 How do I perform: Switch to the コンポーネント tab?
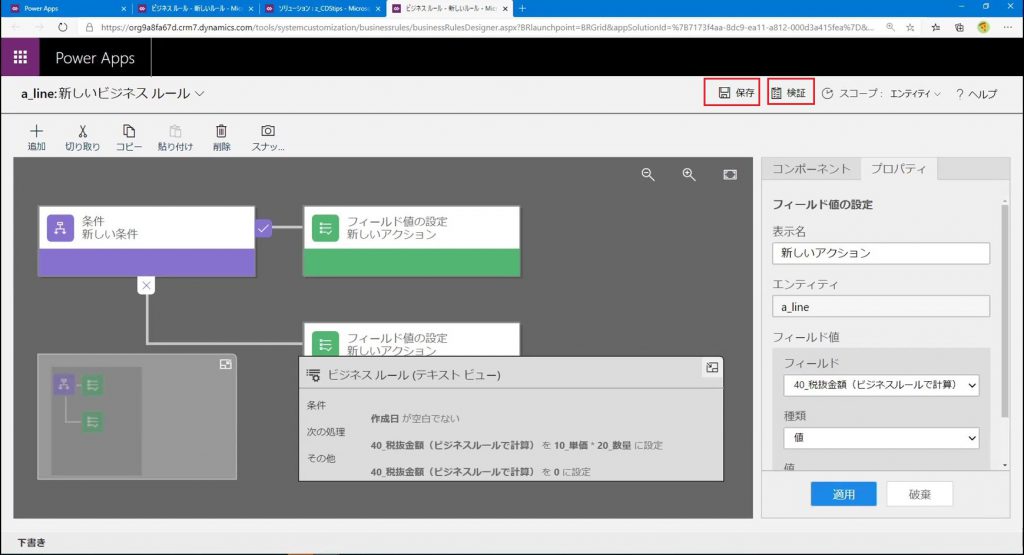pos(811,169)
